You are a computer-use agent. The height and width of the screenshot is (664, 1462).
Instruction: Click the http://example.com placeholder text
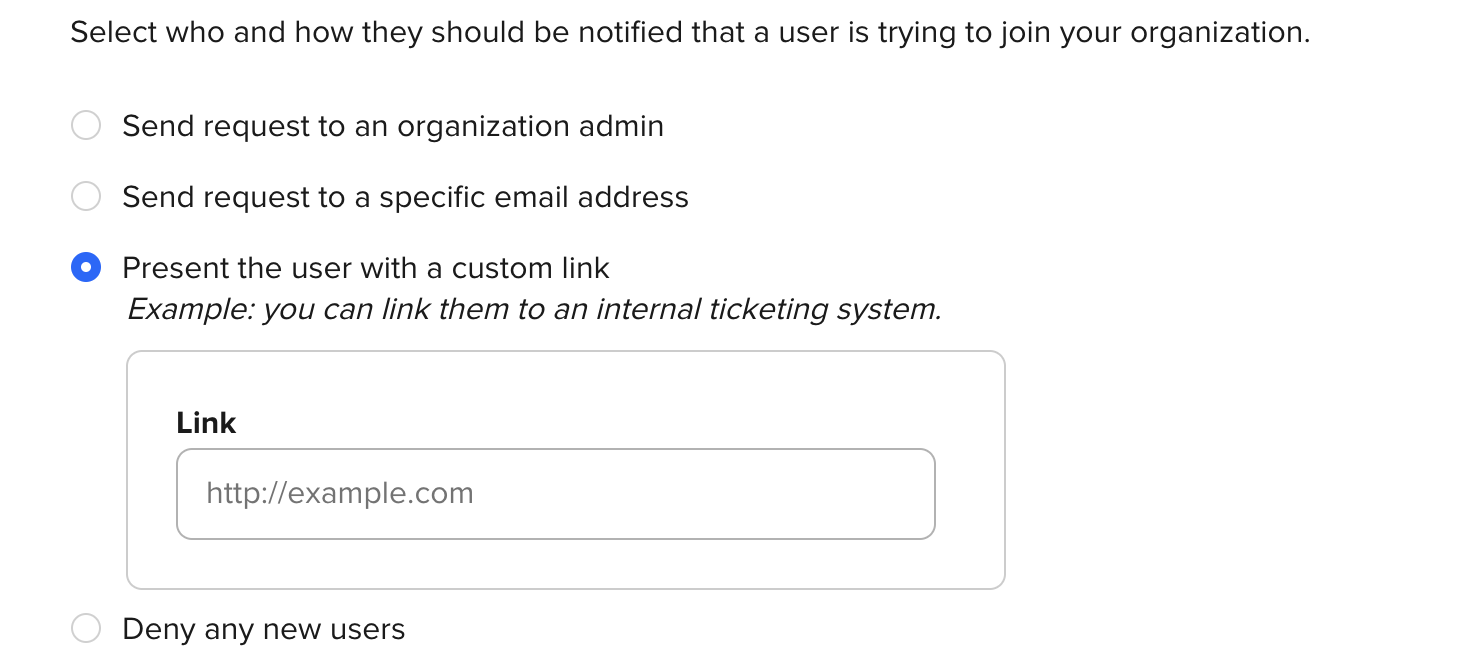tap(340, 494)
